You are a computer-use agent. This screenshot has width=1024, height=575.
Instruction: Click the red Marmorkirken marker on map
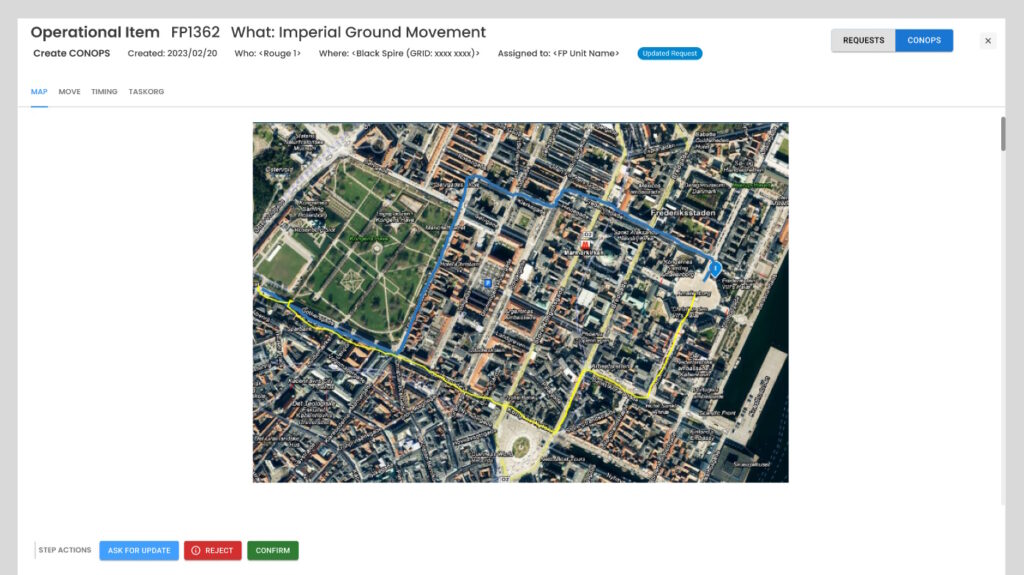(587, 244)
